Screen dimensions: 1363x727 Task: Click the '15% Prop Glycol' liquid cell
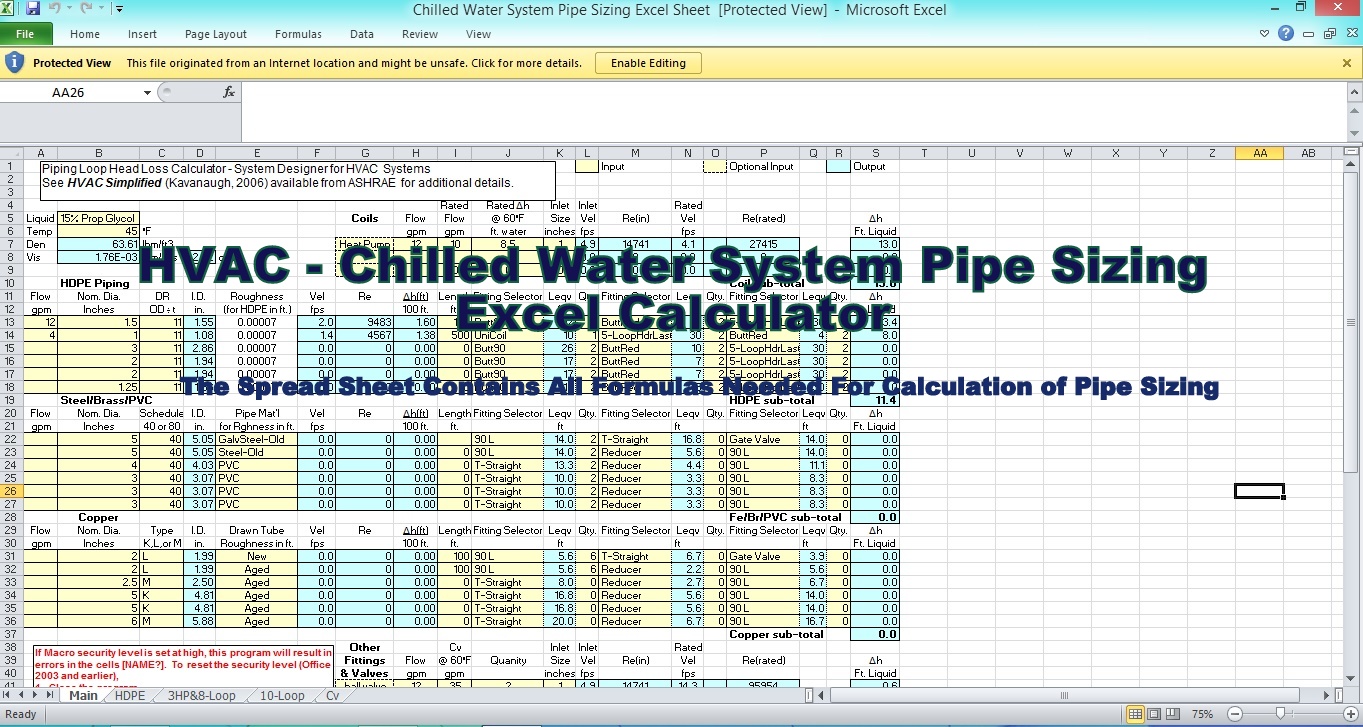click(98, 218)
